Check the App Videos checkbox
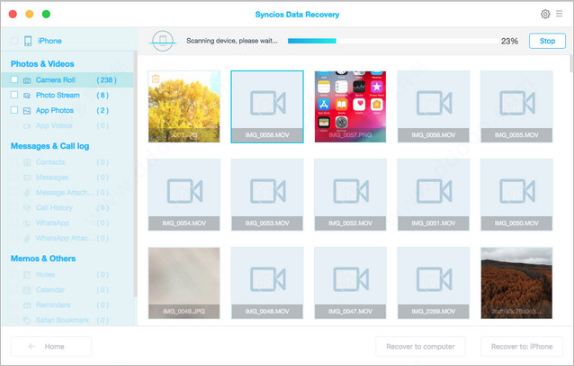Image resolution: width=574 pixels, height=366 pixels. coord(14,126)
